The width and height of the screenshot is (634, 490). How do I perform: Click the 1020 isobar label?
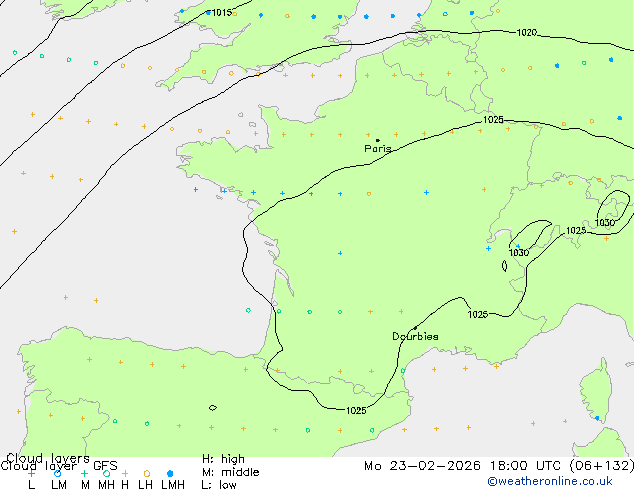click(527, 32)
